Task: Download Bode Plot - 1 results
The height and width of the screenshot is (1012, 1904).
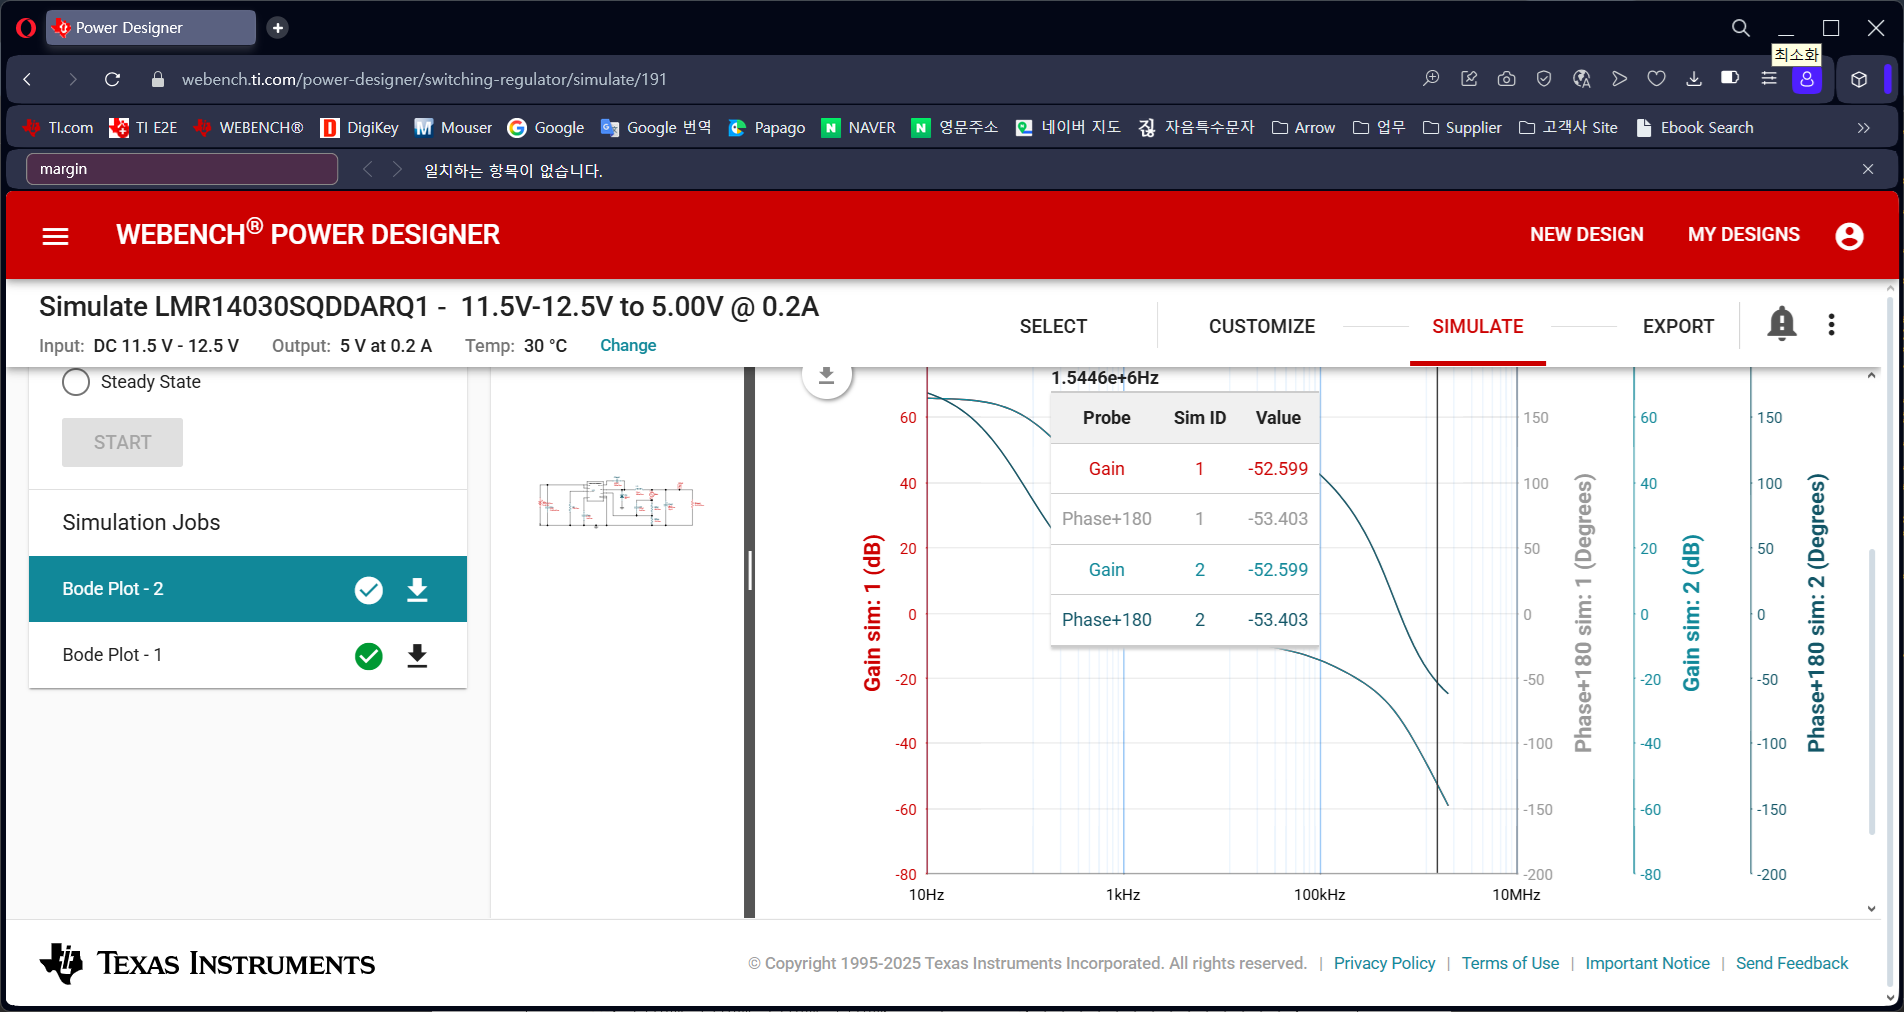Action: pos(417,656)
